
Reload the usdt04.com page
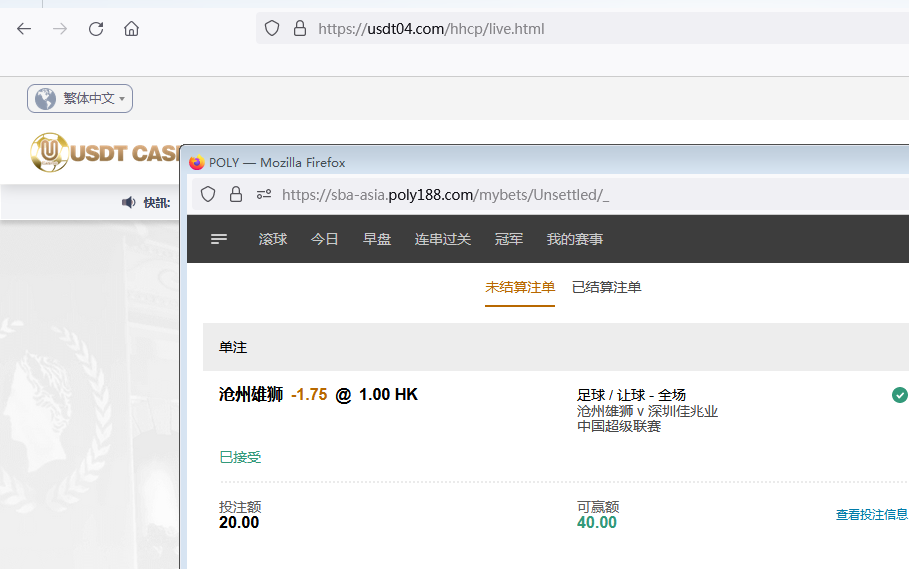(x=96, y=28)
